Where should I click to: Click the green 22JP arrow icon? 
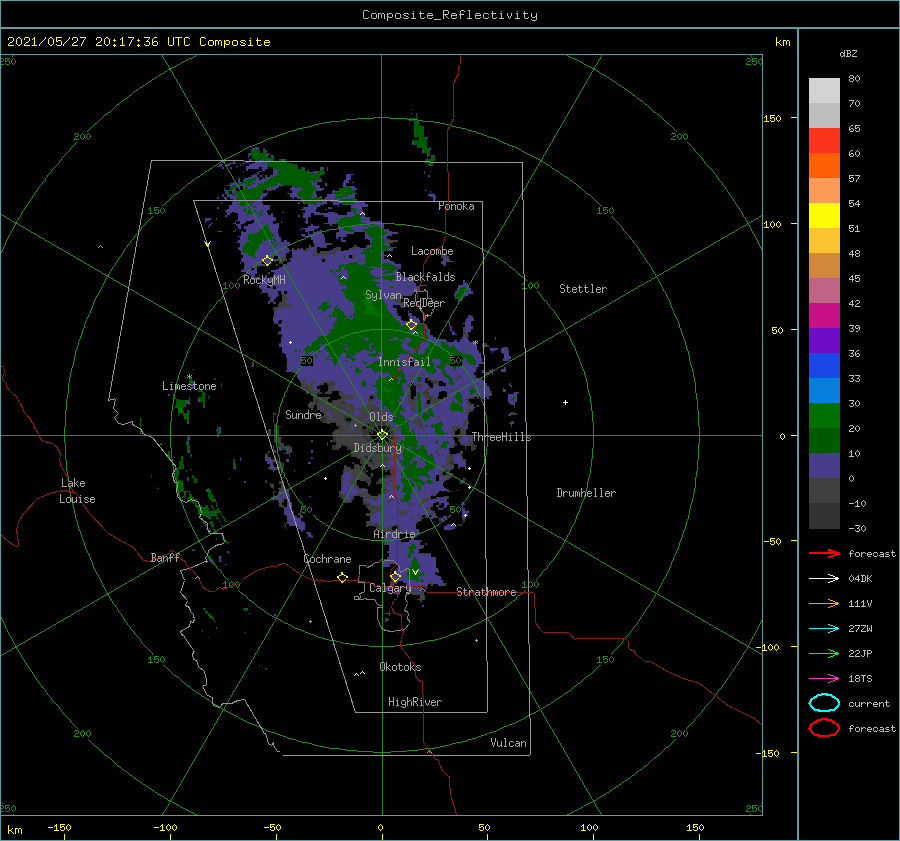[x=824, y=653]
